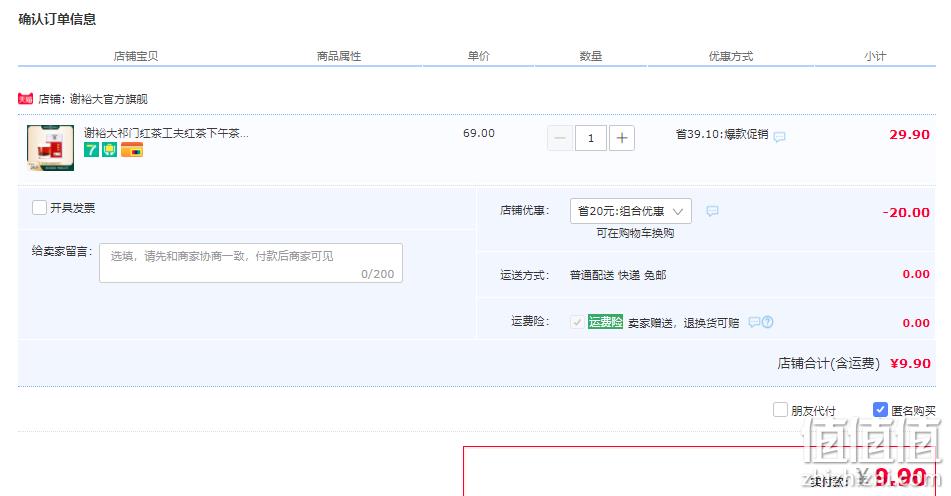
Task: Open product title 谢裕大祁门红茶工夫红茶下午茶
Action: pyautogui.click(x=166, y=133)
